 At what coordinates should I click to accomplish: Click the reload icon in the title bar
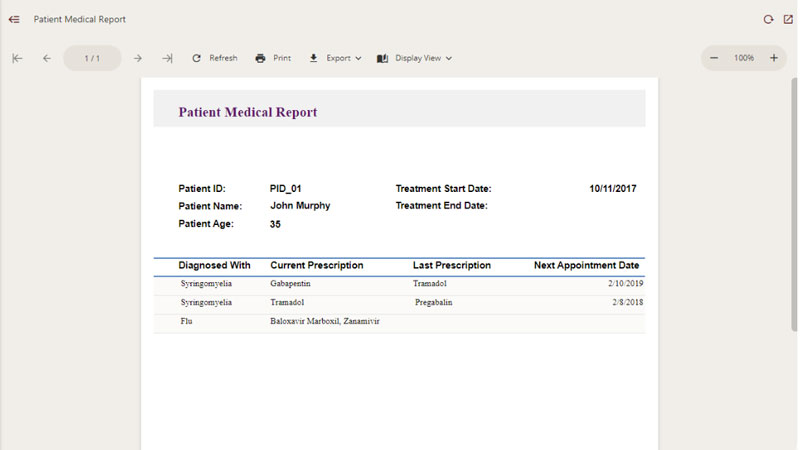[x=768, y=19]
